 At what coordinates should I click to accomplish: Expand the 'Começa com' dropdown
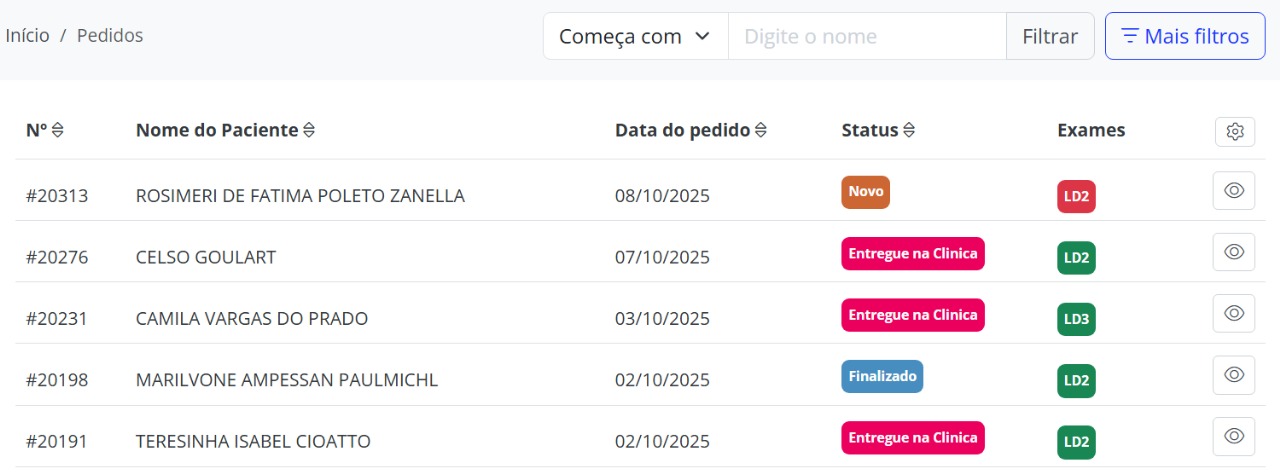tap(635, 37)
